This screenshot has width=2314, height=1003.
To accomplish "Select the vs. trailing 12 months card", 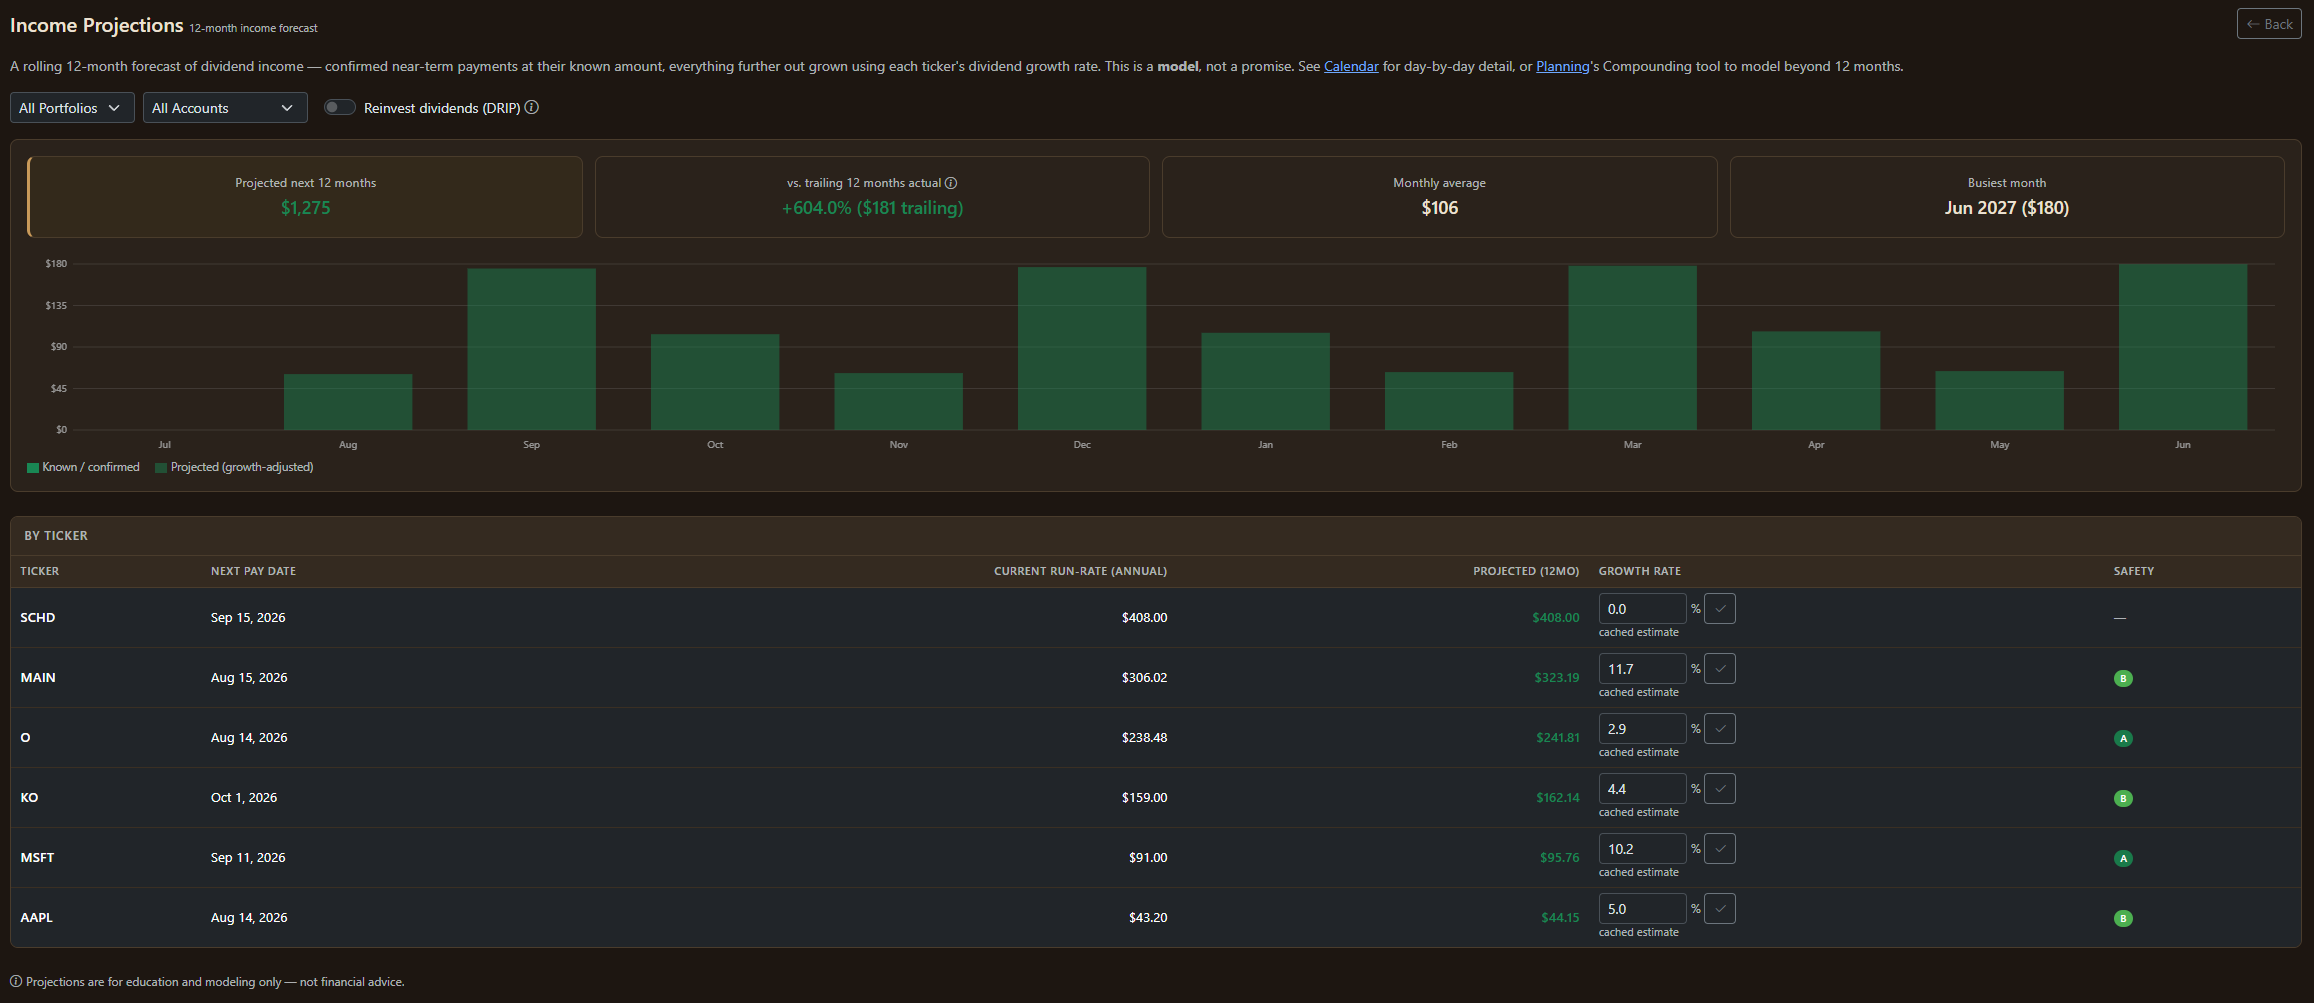I will click(x=872, y=197).
